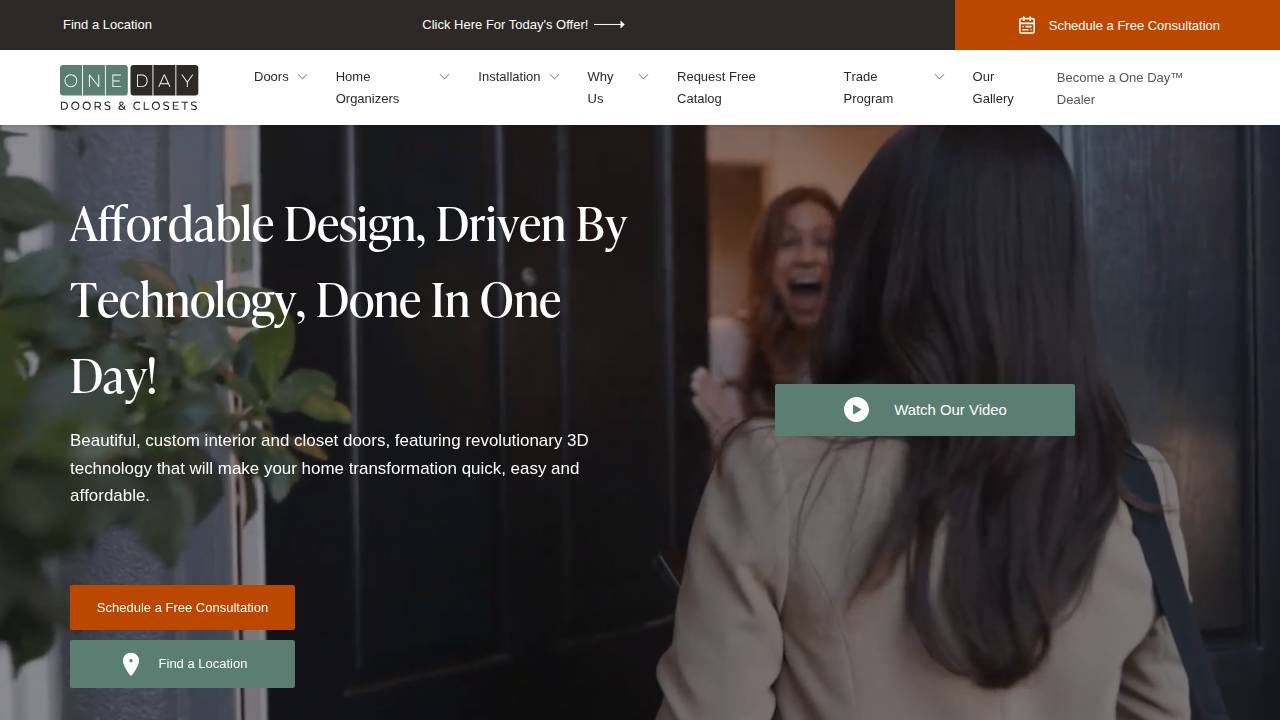Image resolution: width=1280 pixels, height=720 pixels.
Task: Expand the Home Organizers chevron
Action: click(444, 77)
